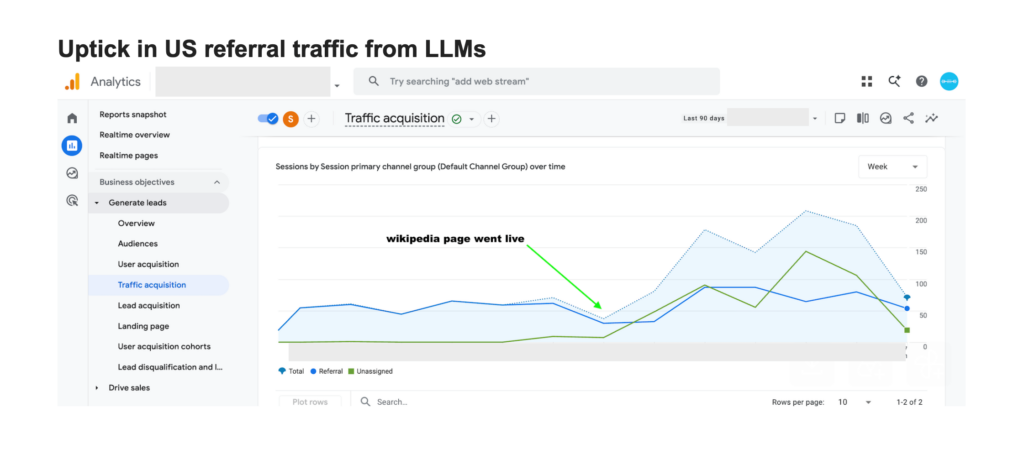The width and height of the screenshot is (1024, 449).
Task: Click the Total line end marker
Action: (907, 298)
